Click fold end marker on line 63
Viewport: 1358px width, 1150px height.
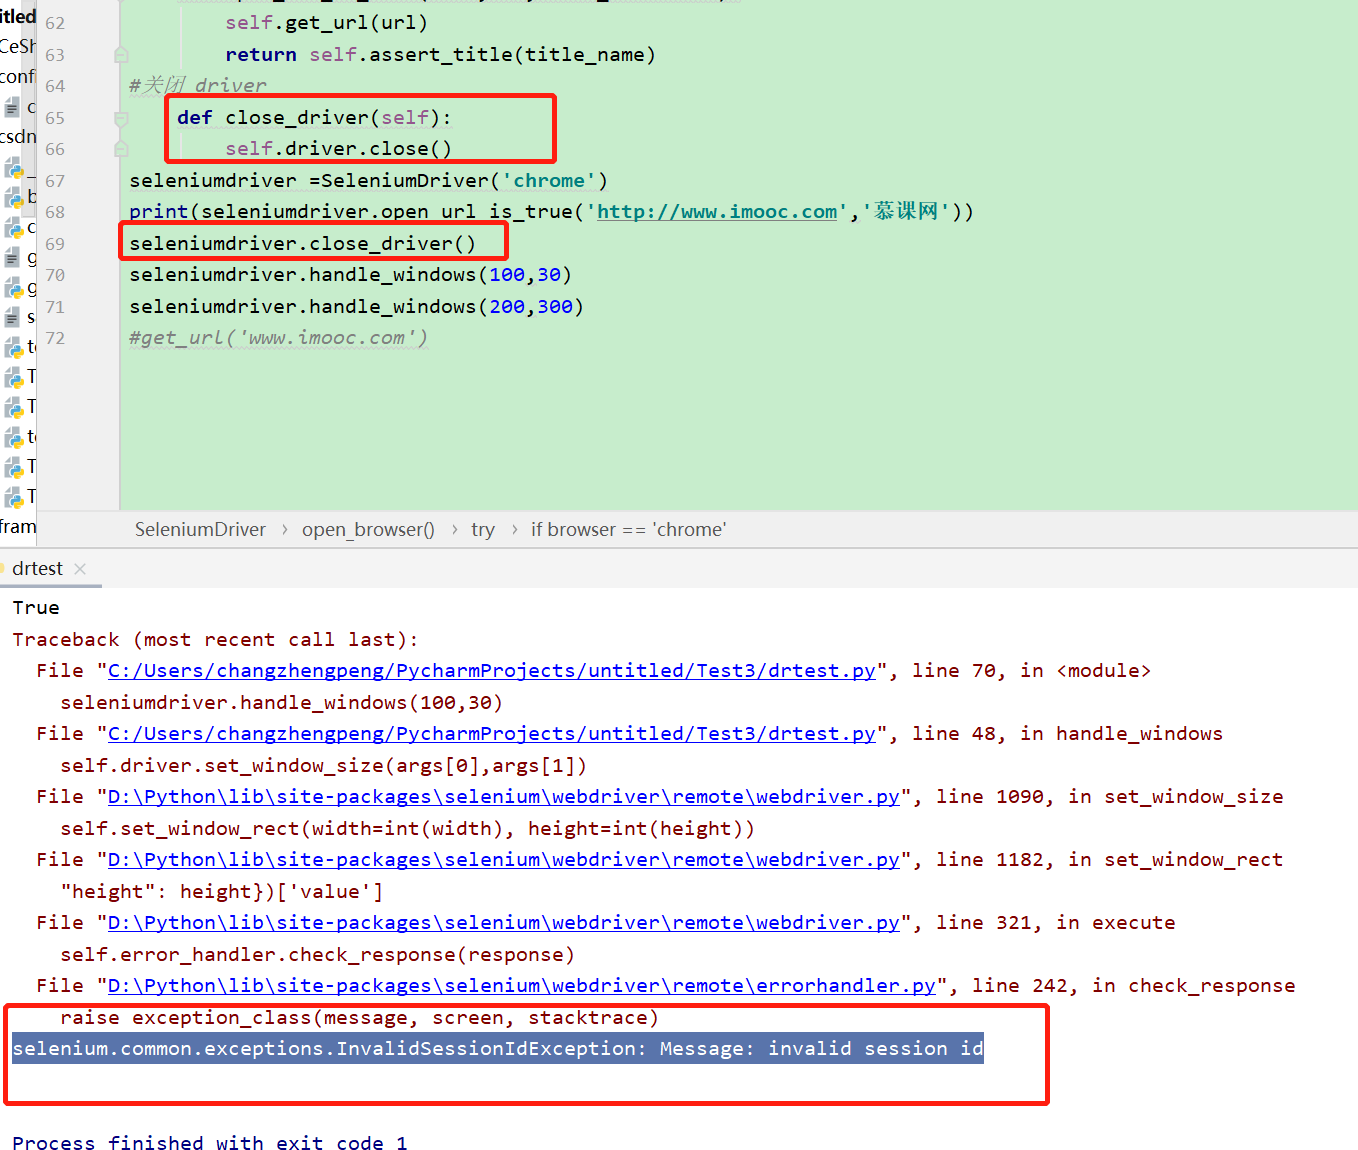(x=121, y=55)
